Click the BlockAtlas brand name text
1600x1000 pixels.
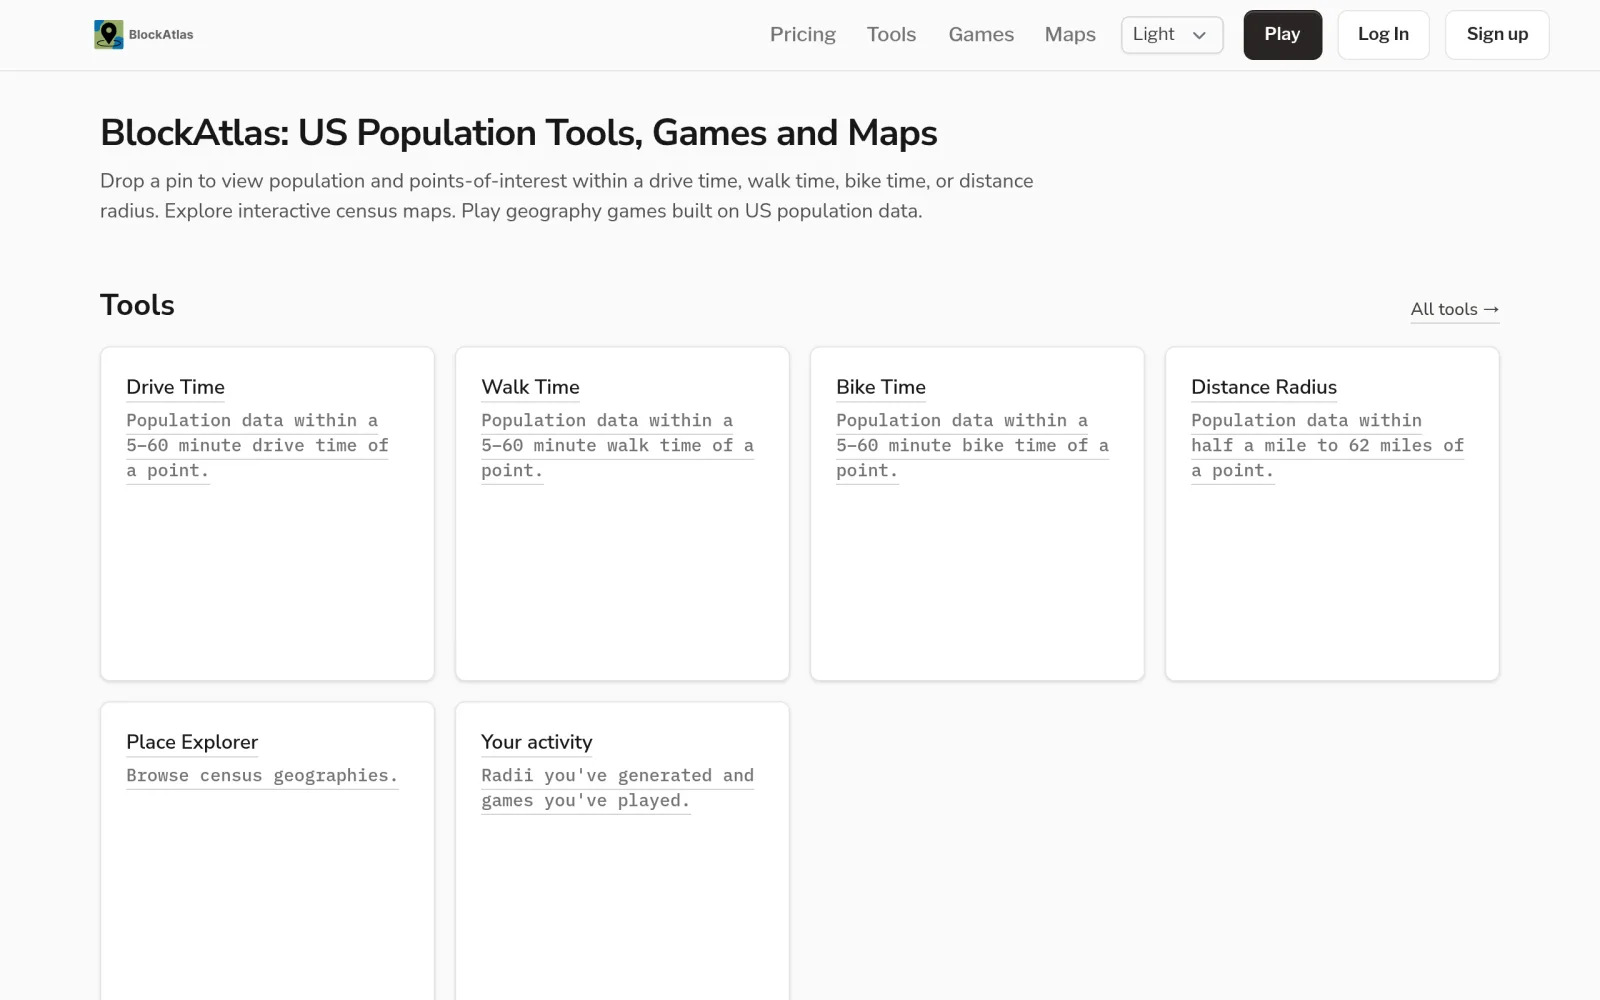point(161,35)
